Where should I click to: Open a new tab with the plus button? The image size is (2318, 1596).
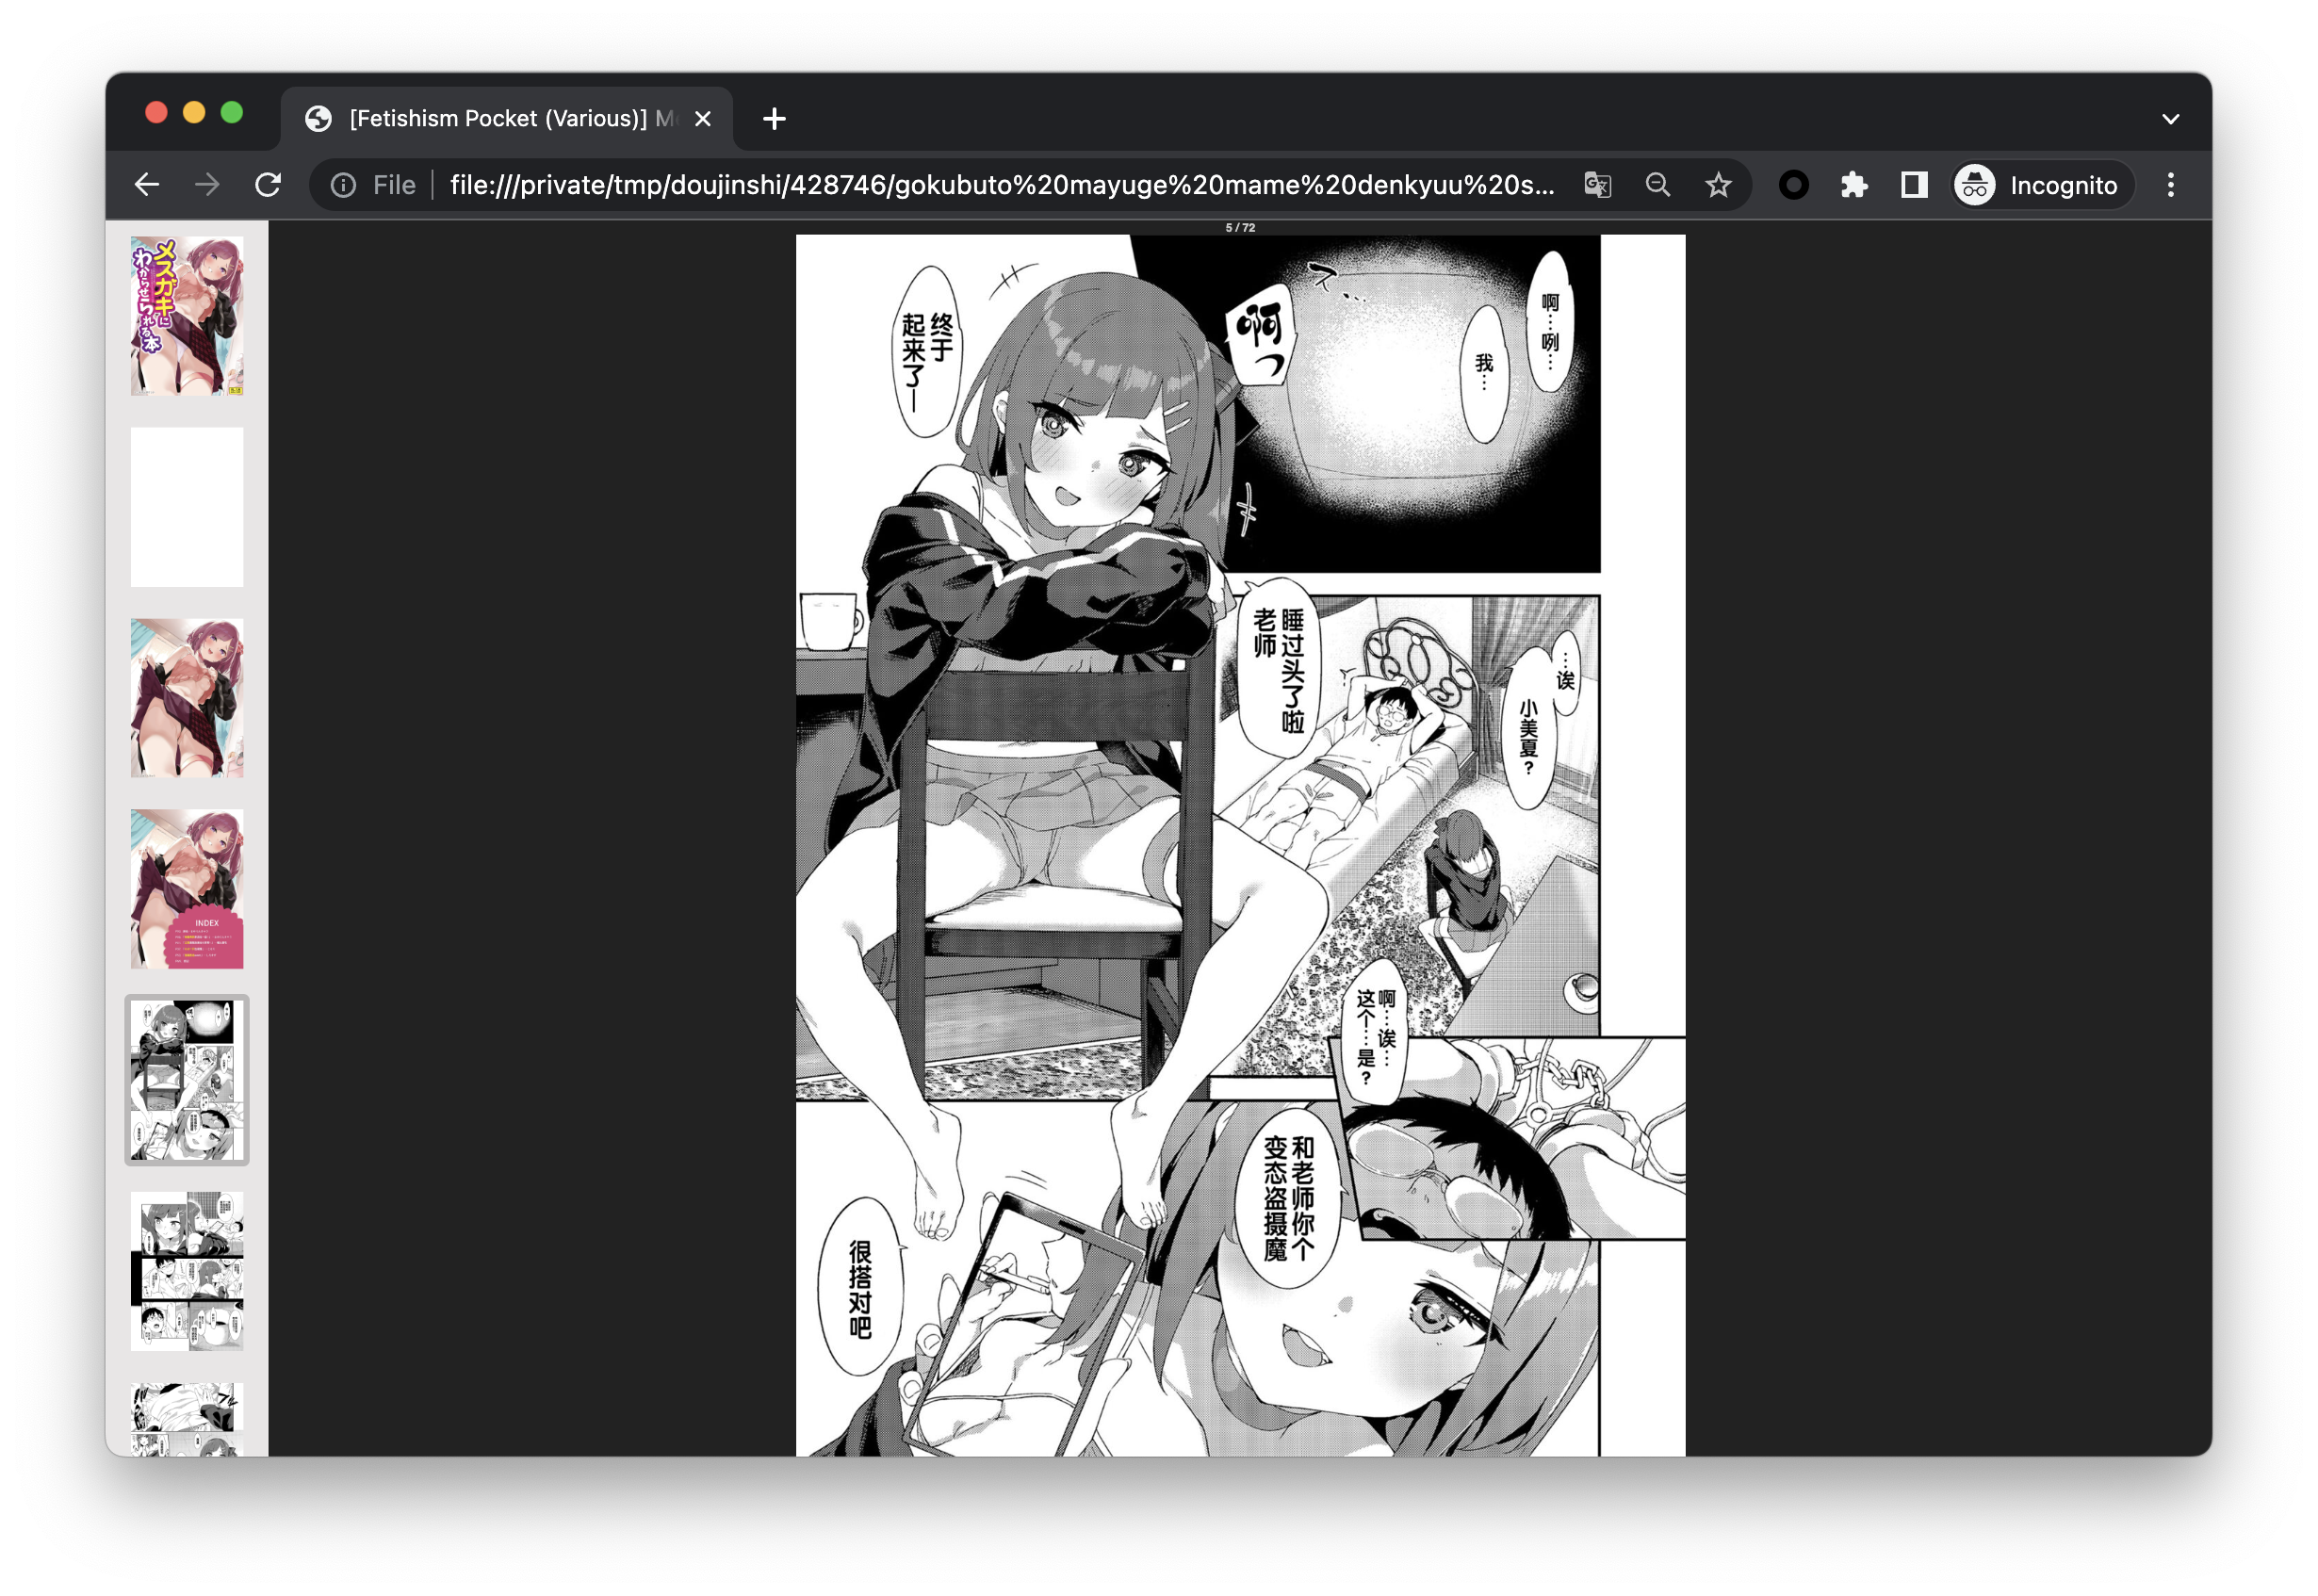point(774,119)
